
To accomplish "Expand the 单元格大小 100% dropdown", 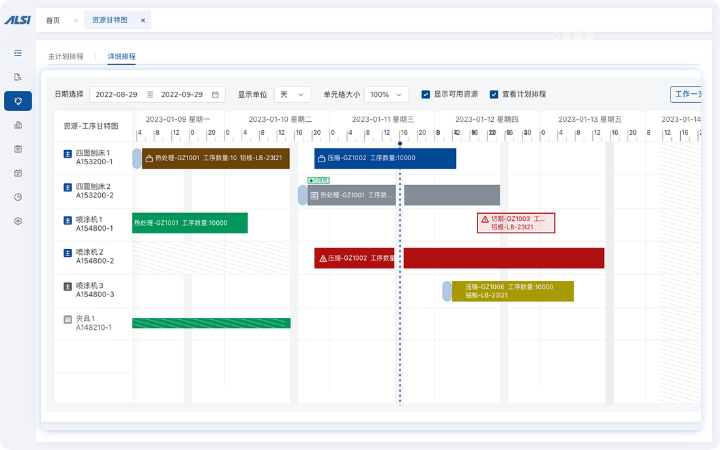I will click(x=385, y=95).
